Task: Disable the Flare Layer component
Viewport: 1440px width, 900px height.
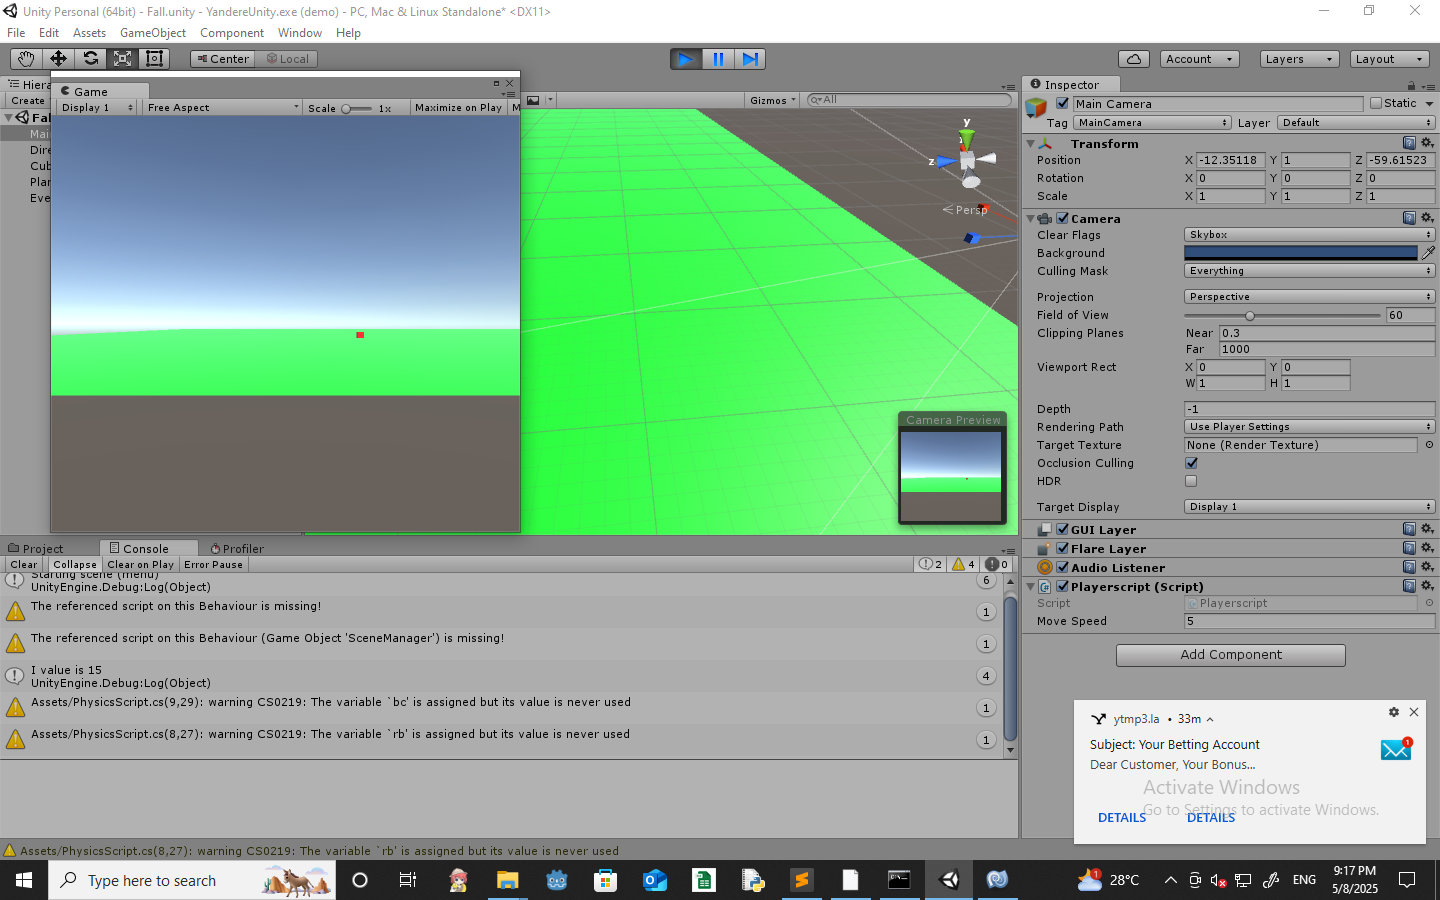Action: point(1063,548)
